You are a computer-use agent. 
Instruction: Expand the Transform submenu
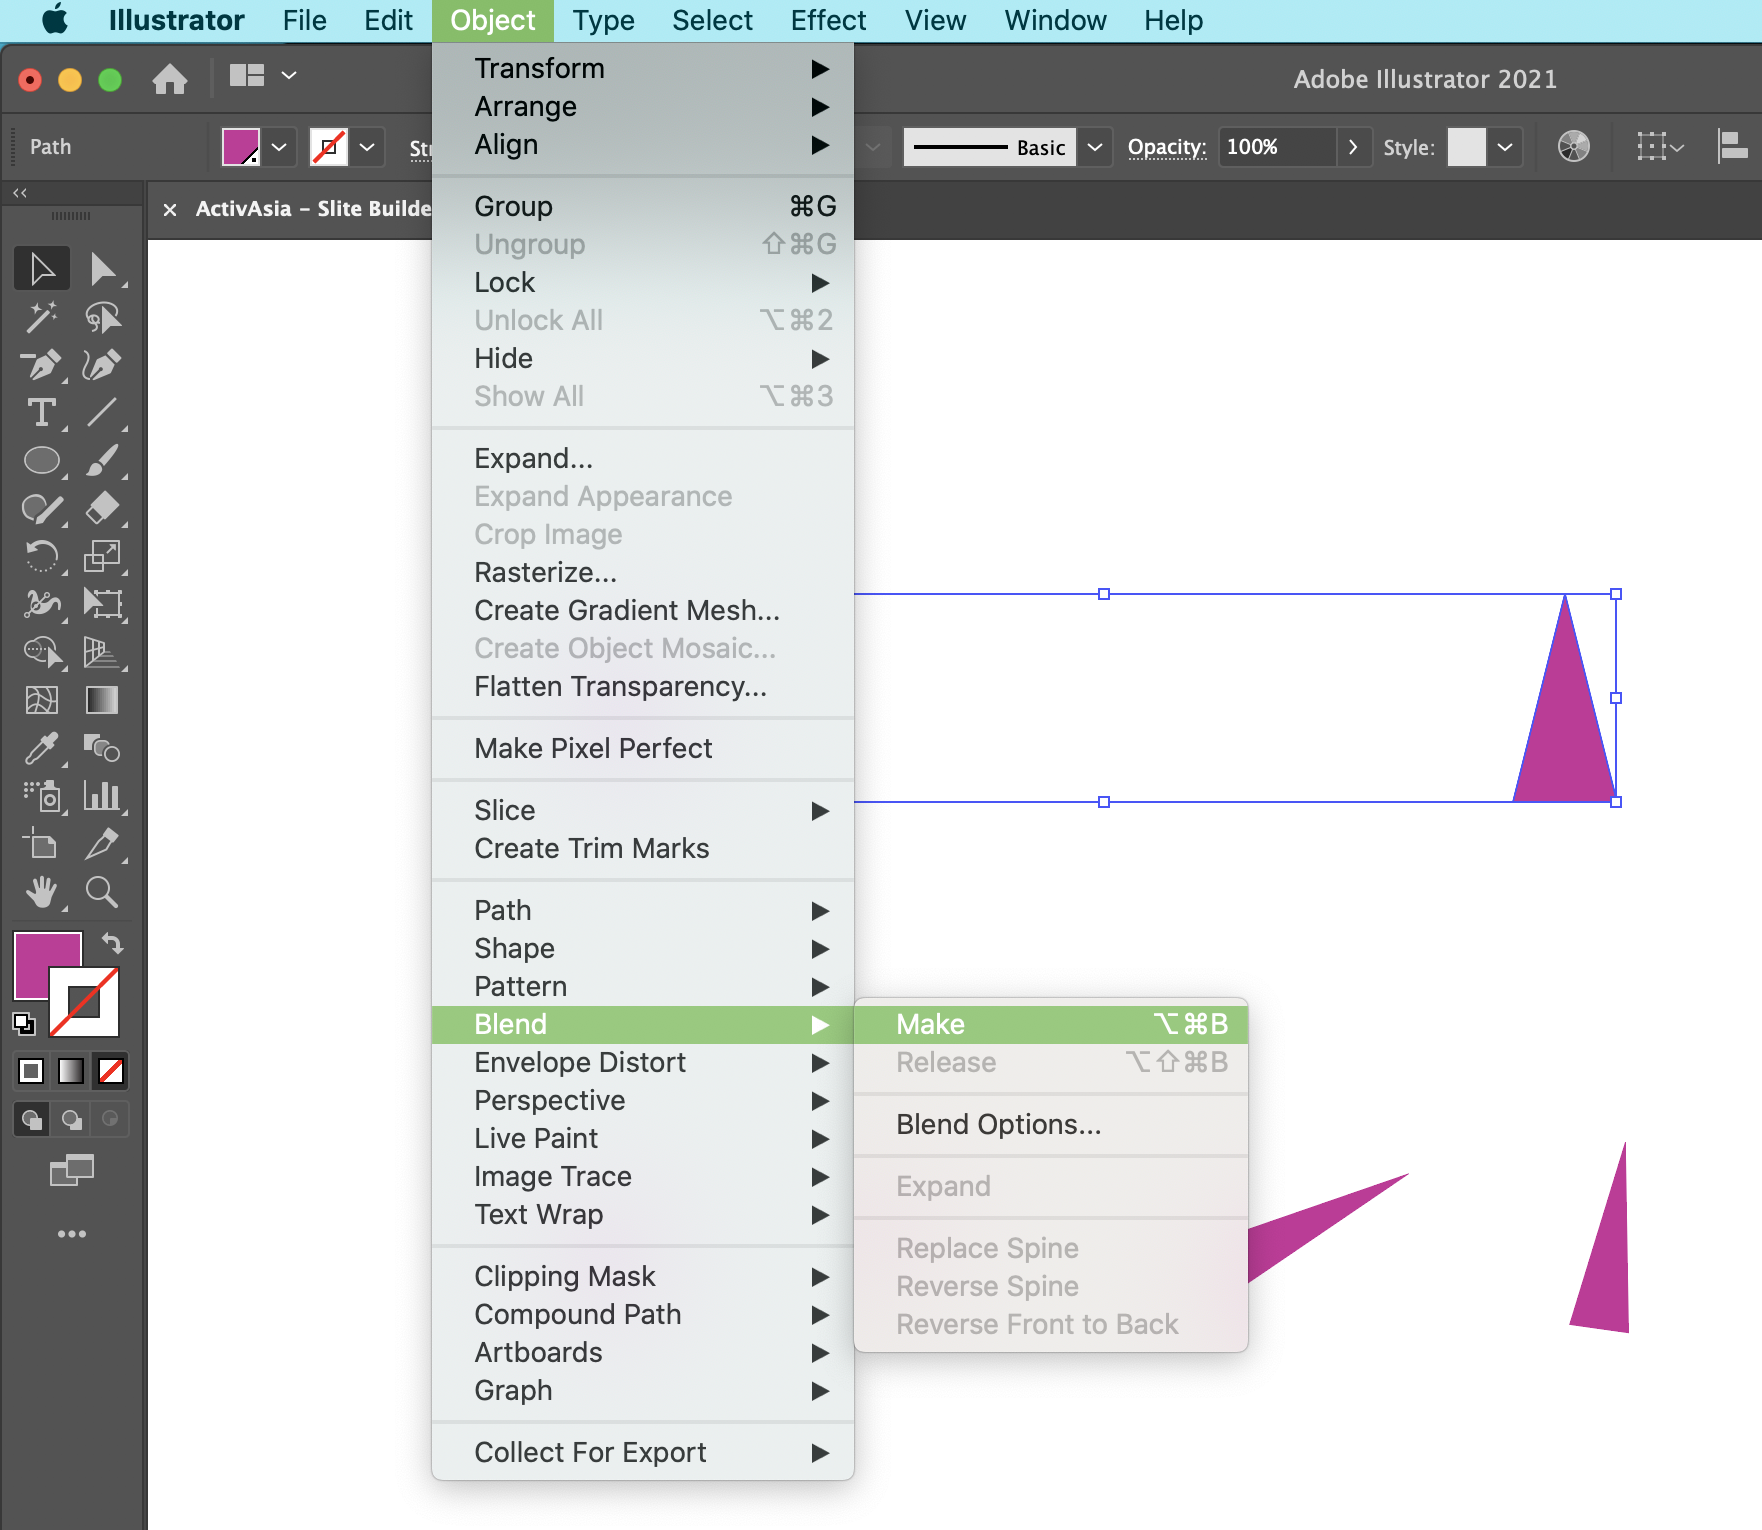point(642,68)
